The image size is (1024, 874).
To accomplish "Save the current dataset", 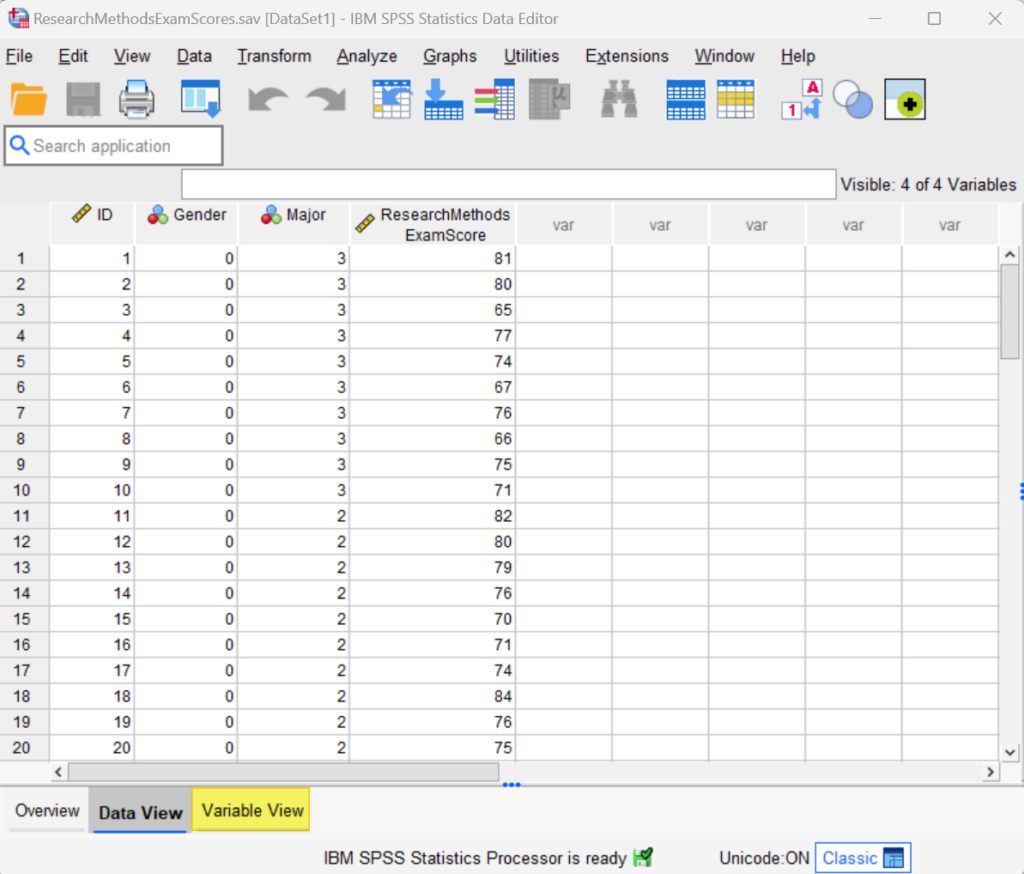I will point(83,99).
